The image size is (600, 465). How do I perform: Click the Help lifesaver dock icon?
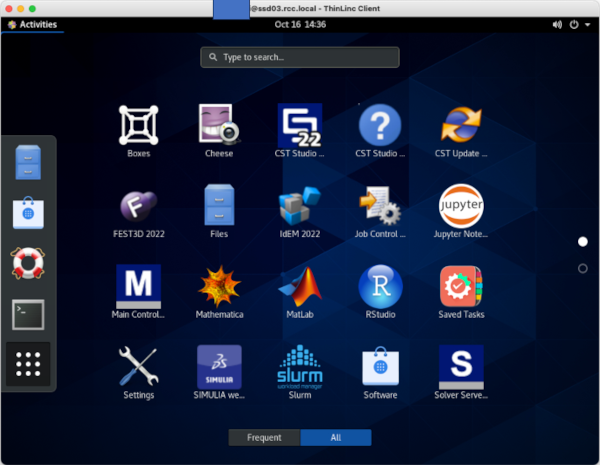[28, 263]
